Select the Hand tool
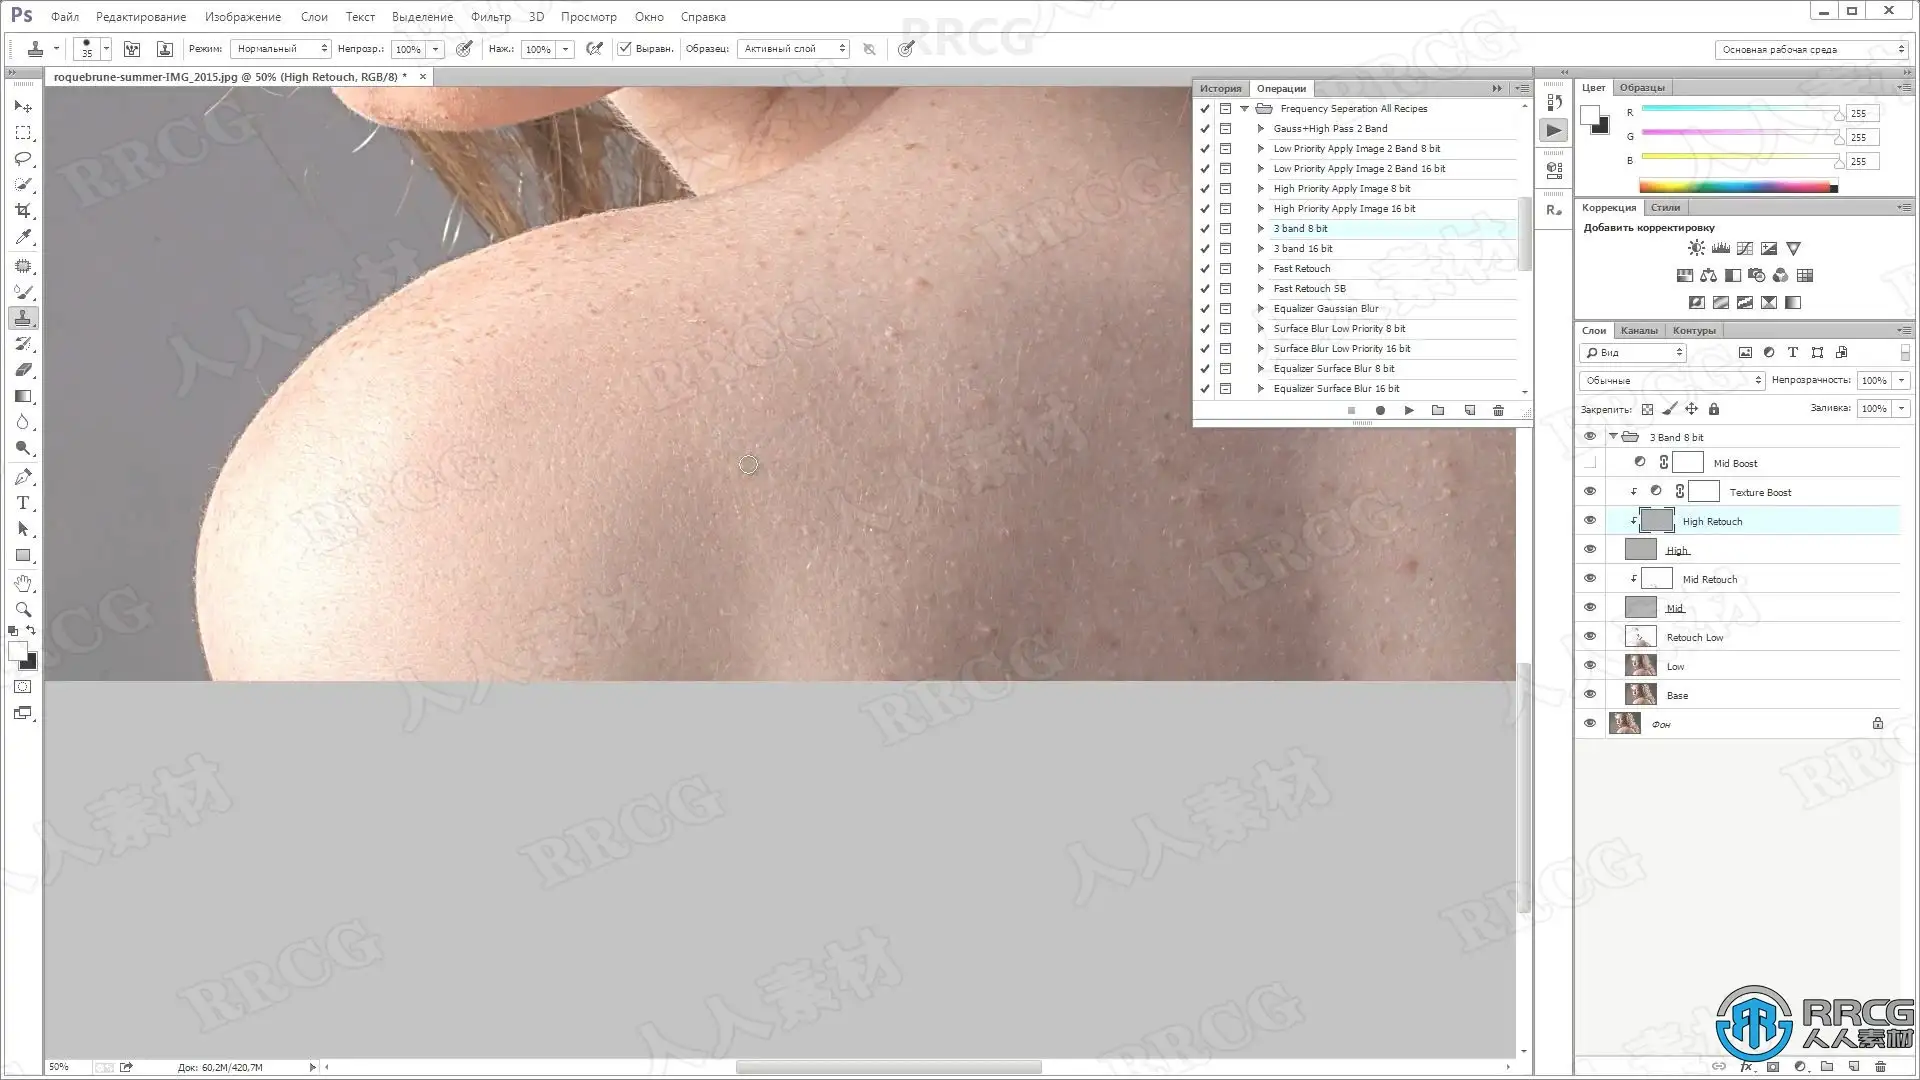1920x1080 pixels. click(23, 583)
